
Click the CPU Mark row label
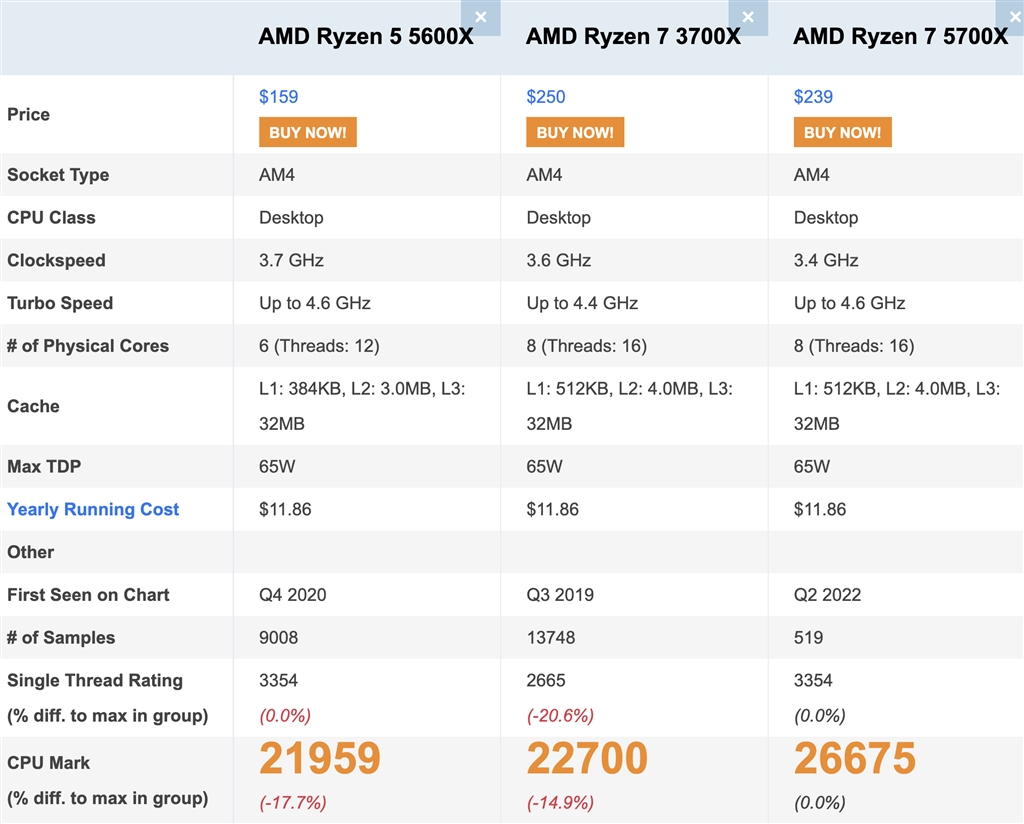point(48,762)
